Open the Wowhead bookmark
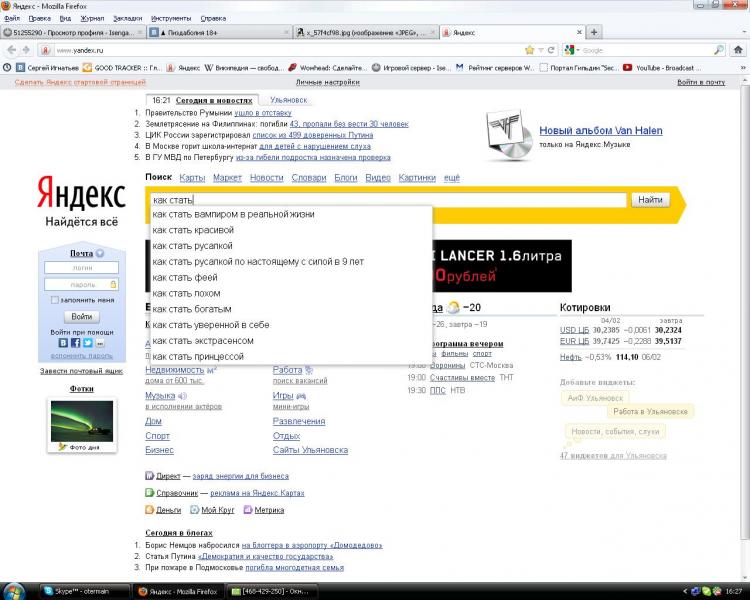The image size is (750, 600). pyautogui.click(x=328, y=68)
